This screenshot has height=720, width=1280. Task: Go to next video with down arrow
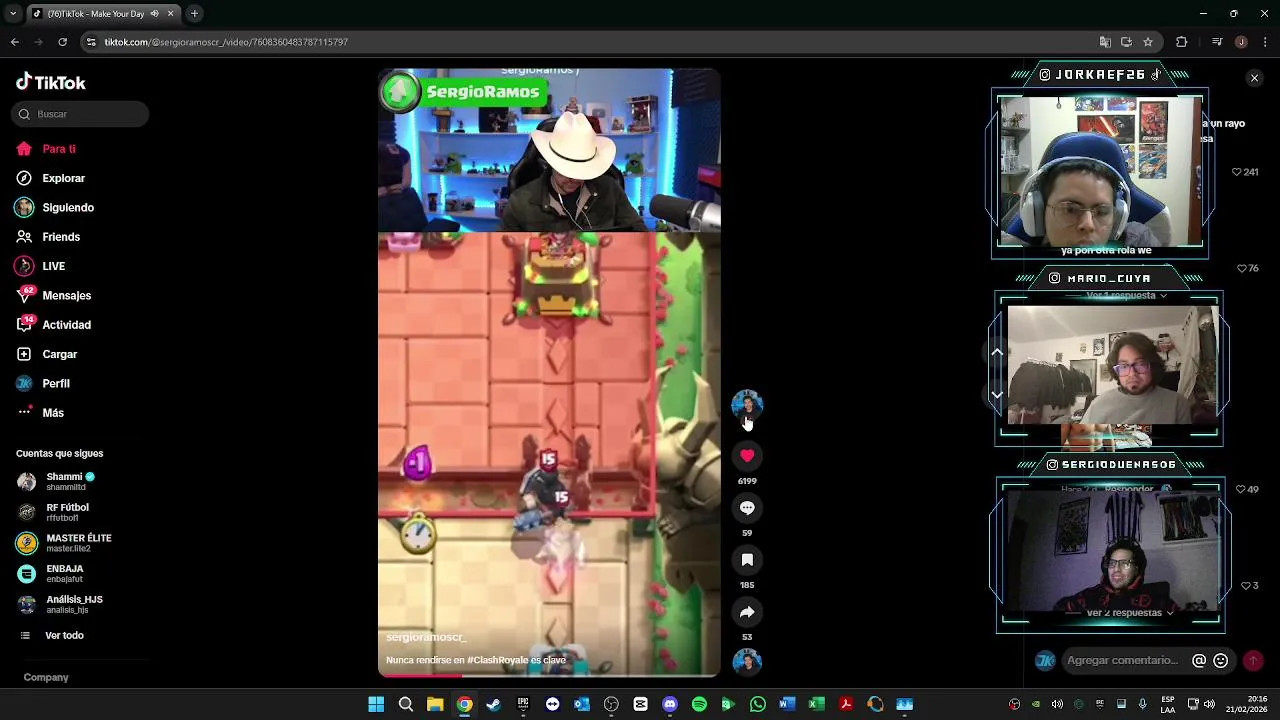(x=997, y=395)
